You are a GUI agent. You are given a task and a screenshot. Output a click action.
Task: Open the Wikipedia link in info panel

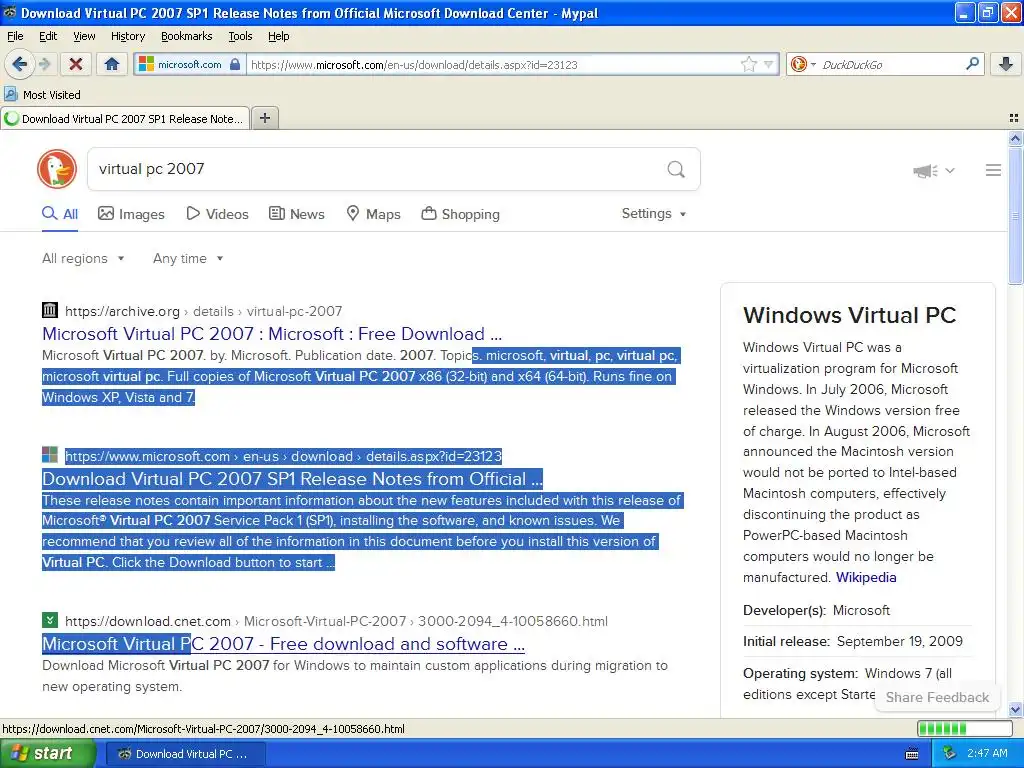click(866, 577)
